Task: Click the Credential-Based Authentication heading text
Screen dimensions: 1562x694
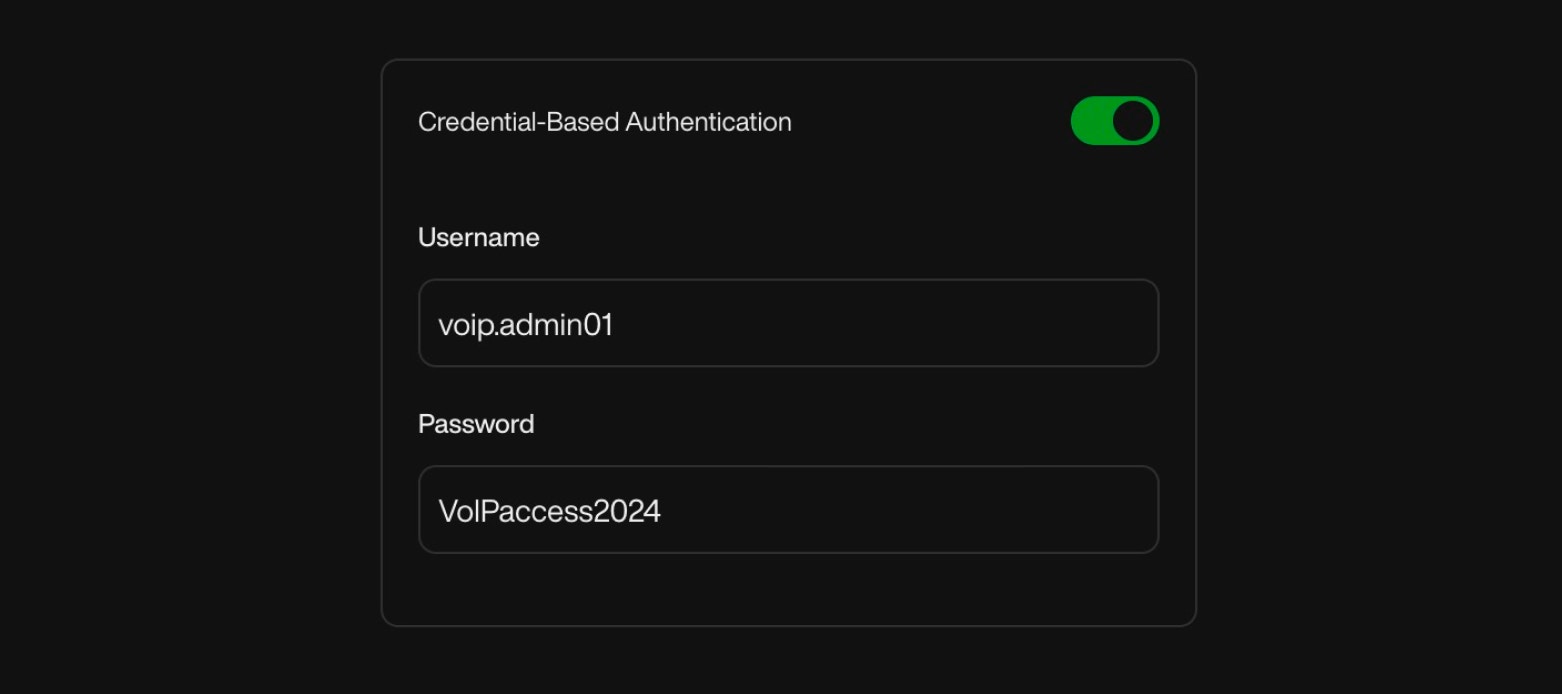Action: pyautogui.click(x=605, y=121)
